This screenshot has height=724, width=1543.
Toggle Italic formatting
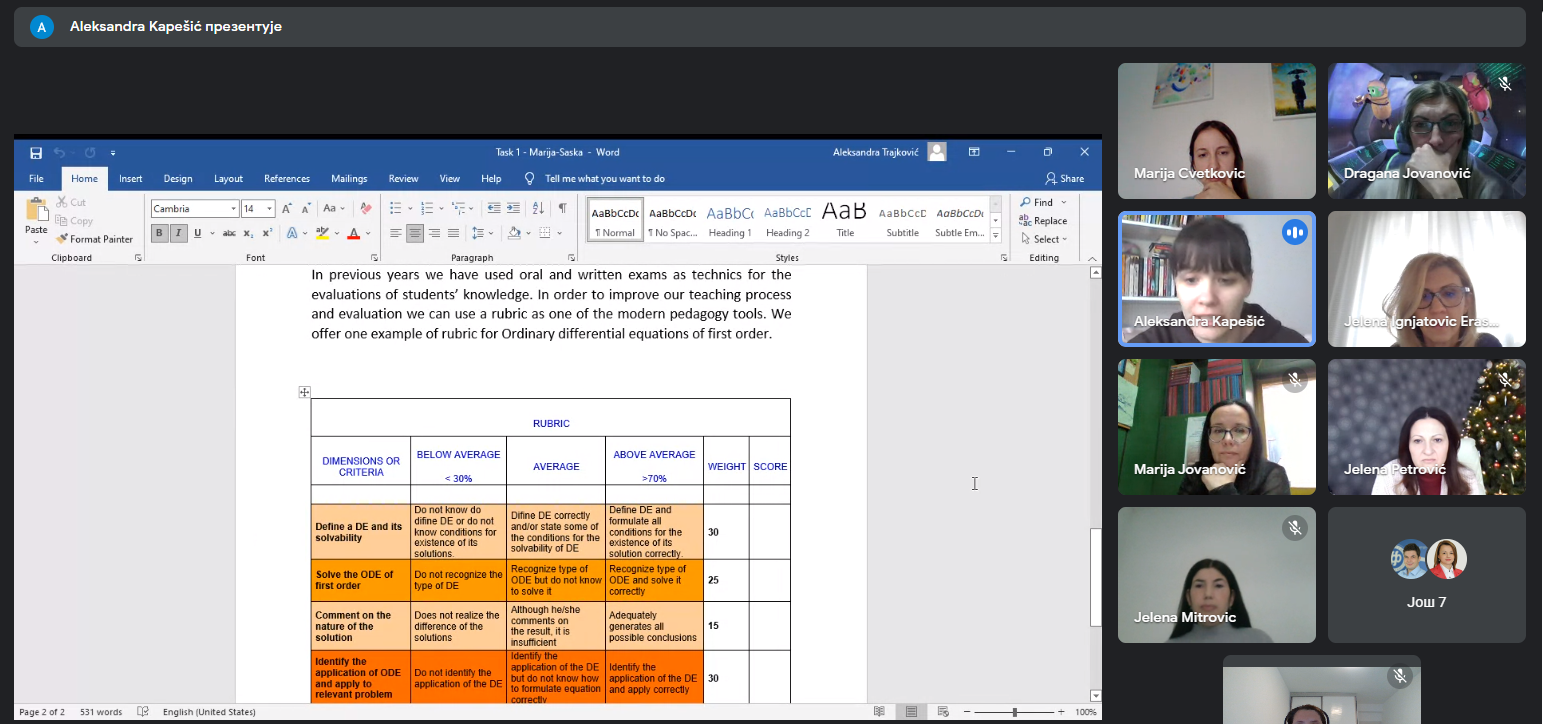(178, 233)
